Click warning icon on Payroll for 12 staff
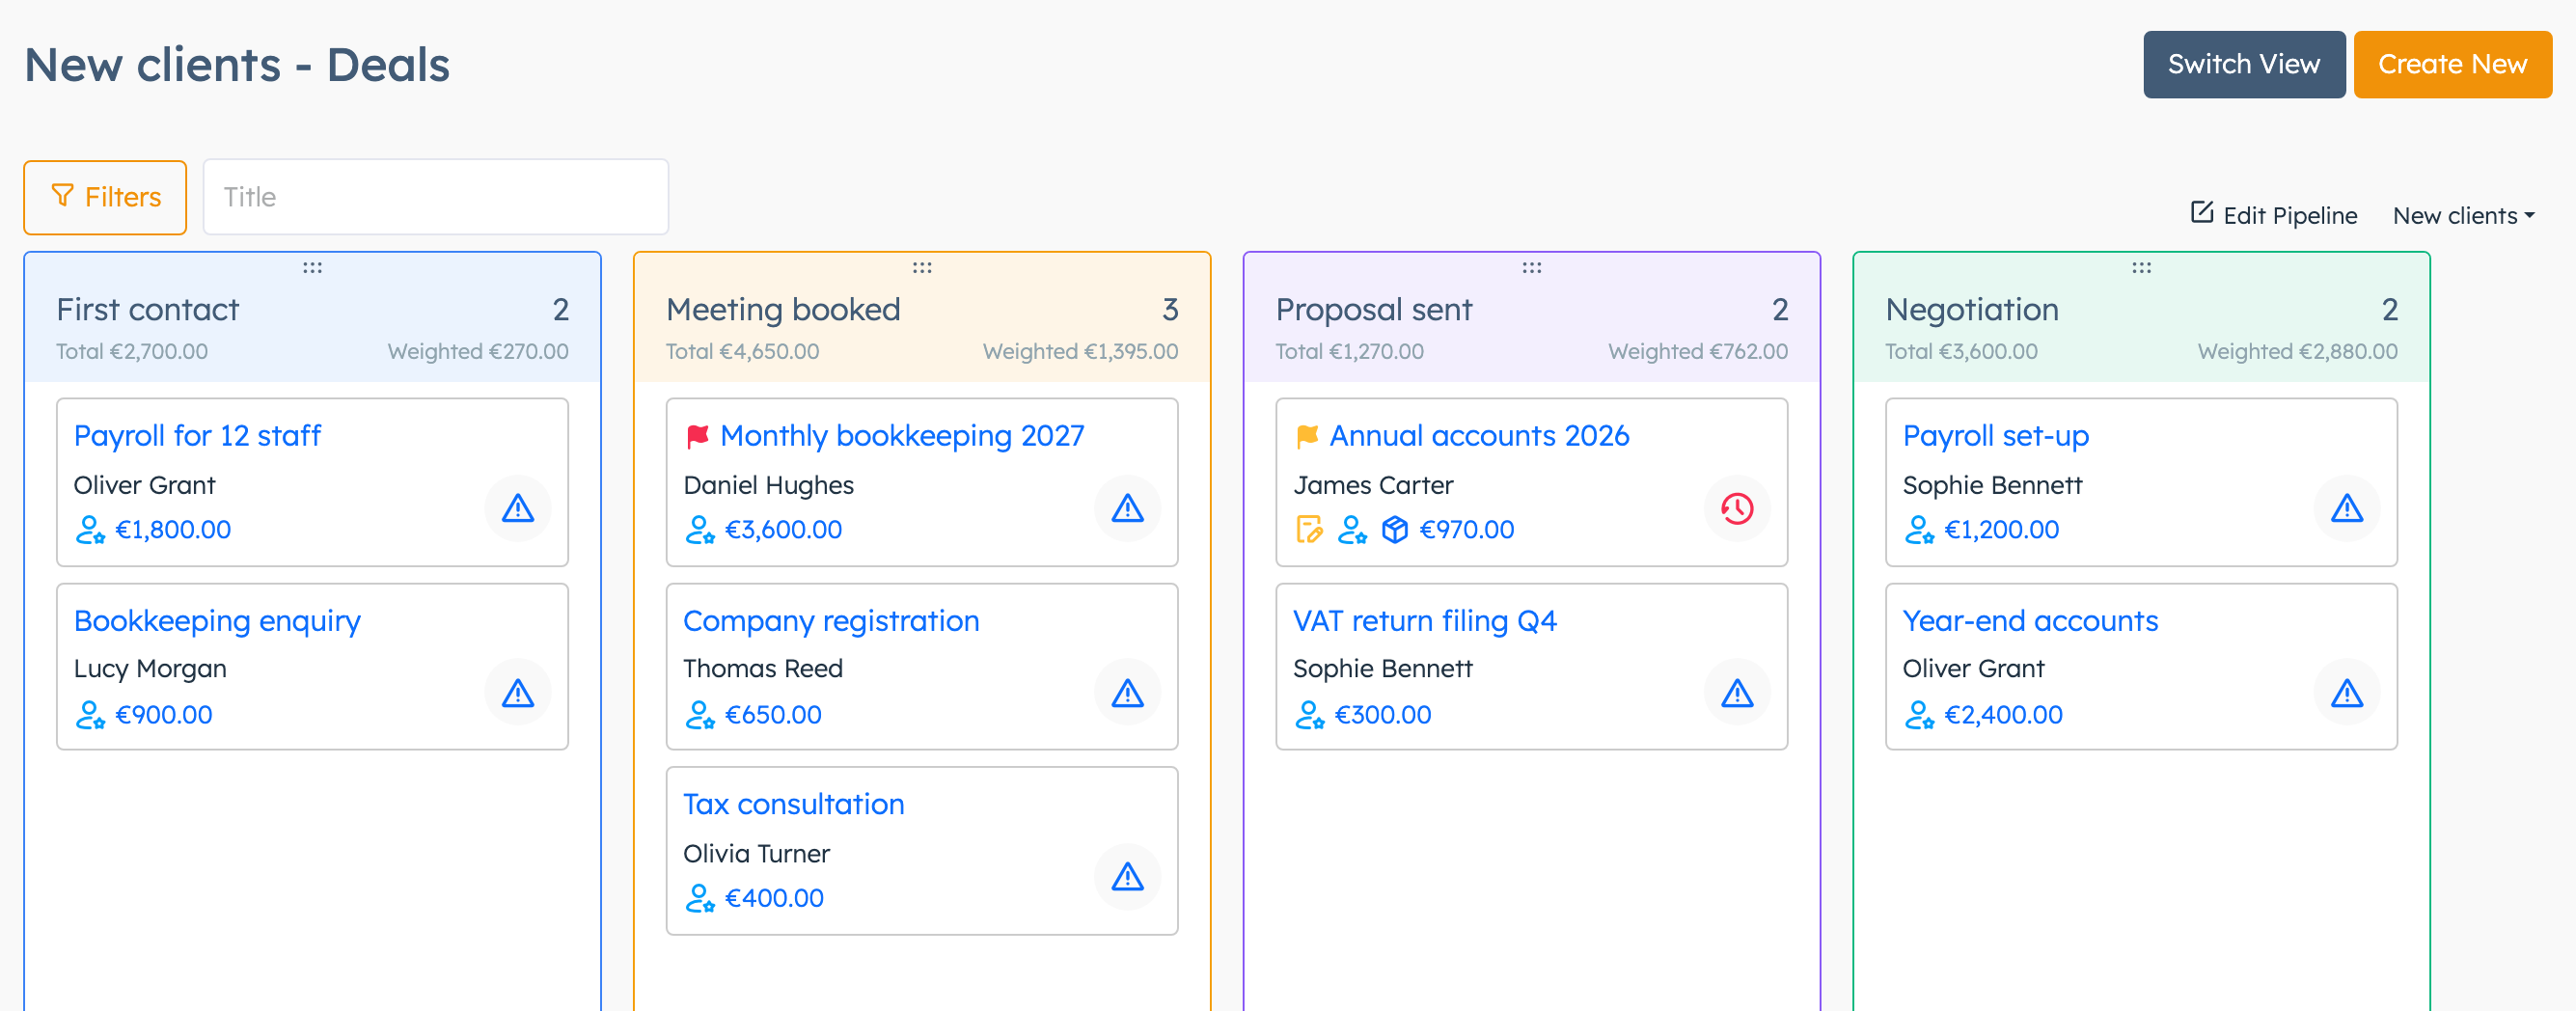 coord(518,508)
